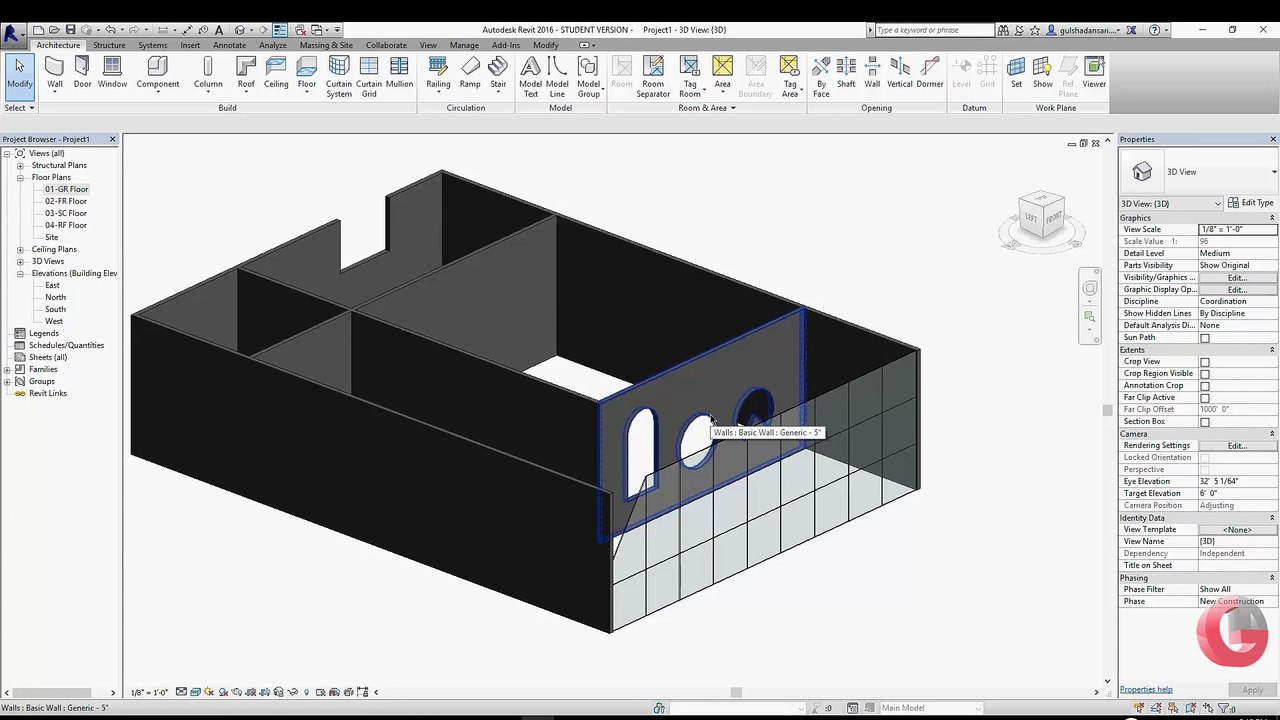Switch to the Annotate ribbon tab

tap(229, 45)
